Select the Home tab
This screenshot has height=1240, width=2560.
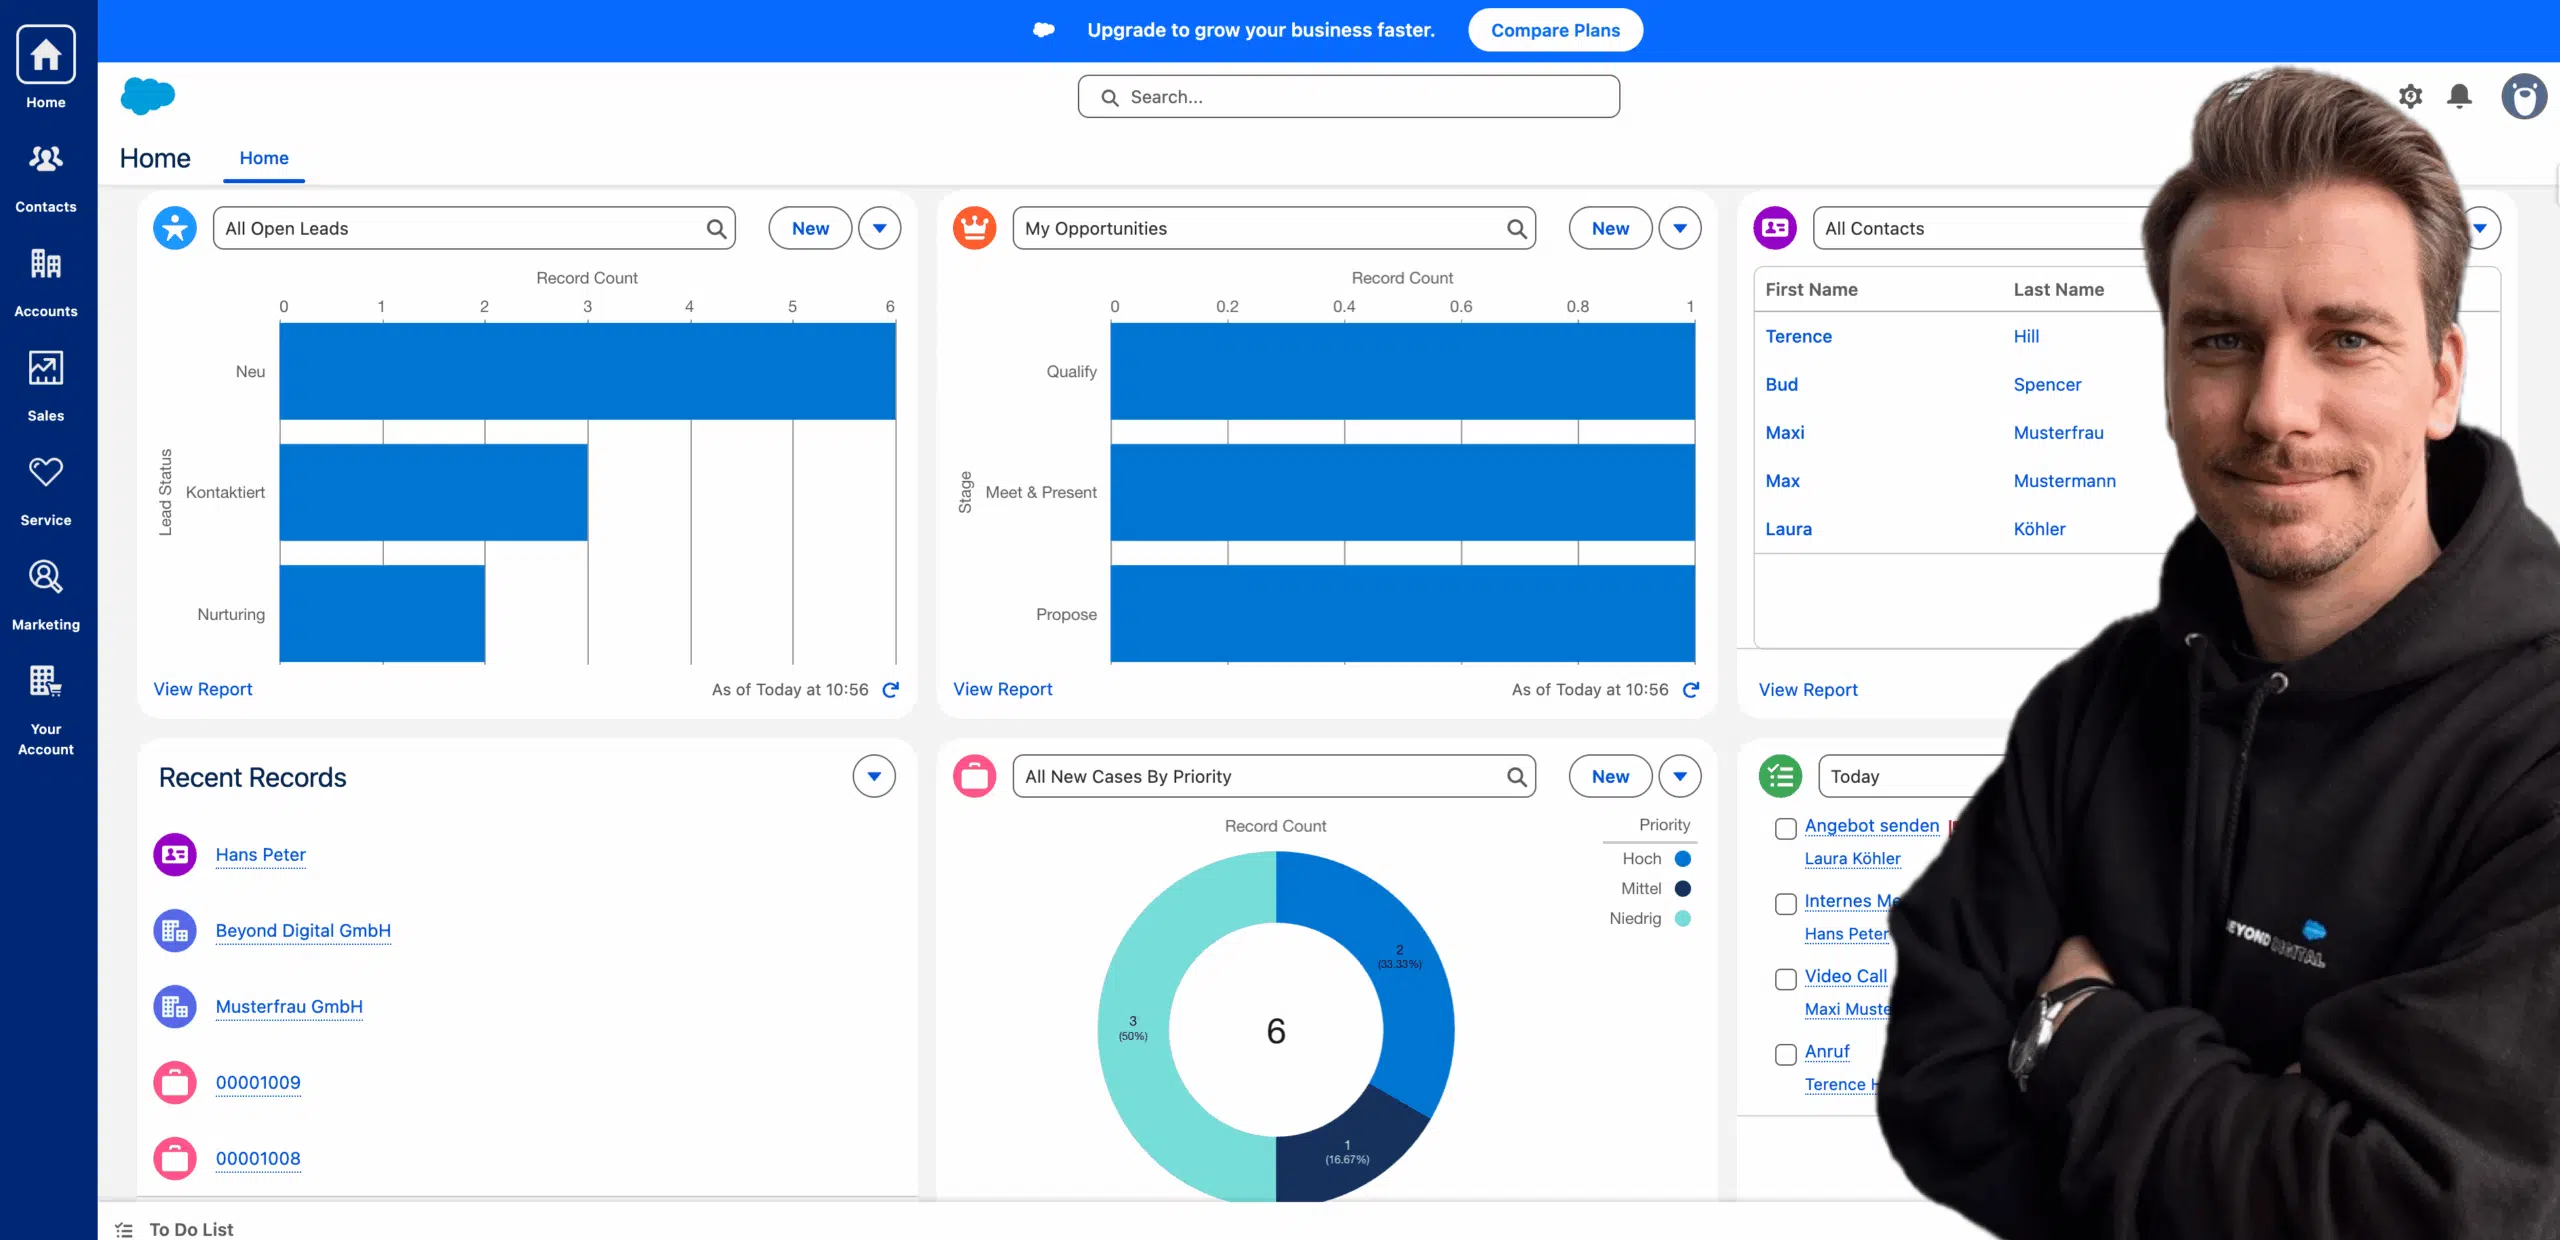click(264, 158)
